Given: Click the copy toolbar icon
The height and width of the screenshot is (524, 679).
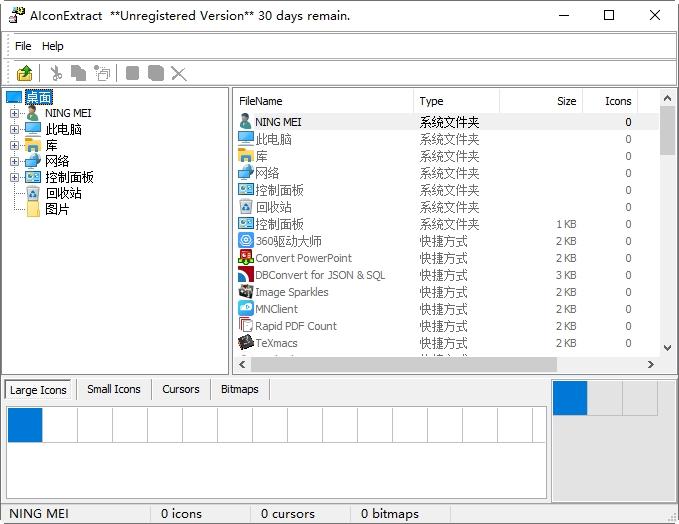Looking at the screenshot, I should click(x=78, y=73).
